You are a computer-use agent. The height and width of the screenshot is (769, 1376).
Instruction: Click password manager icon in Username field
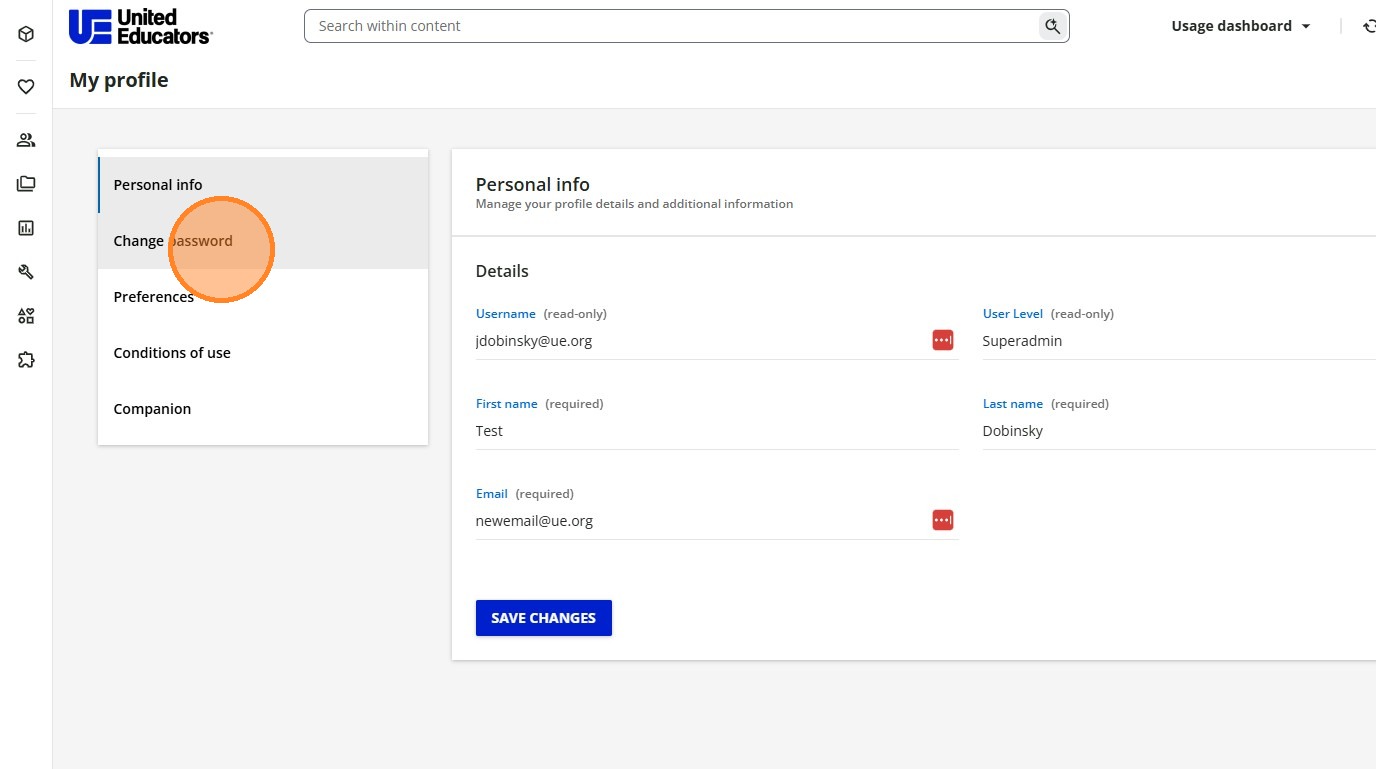click(943, 340)
